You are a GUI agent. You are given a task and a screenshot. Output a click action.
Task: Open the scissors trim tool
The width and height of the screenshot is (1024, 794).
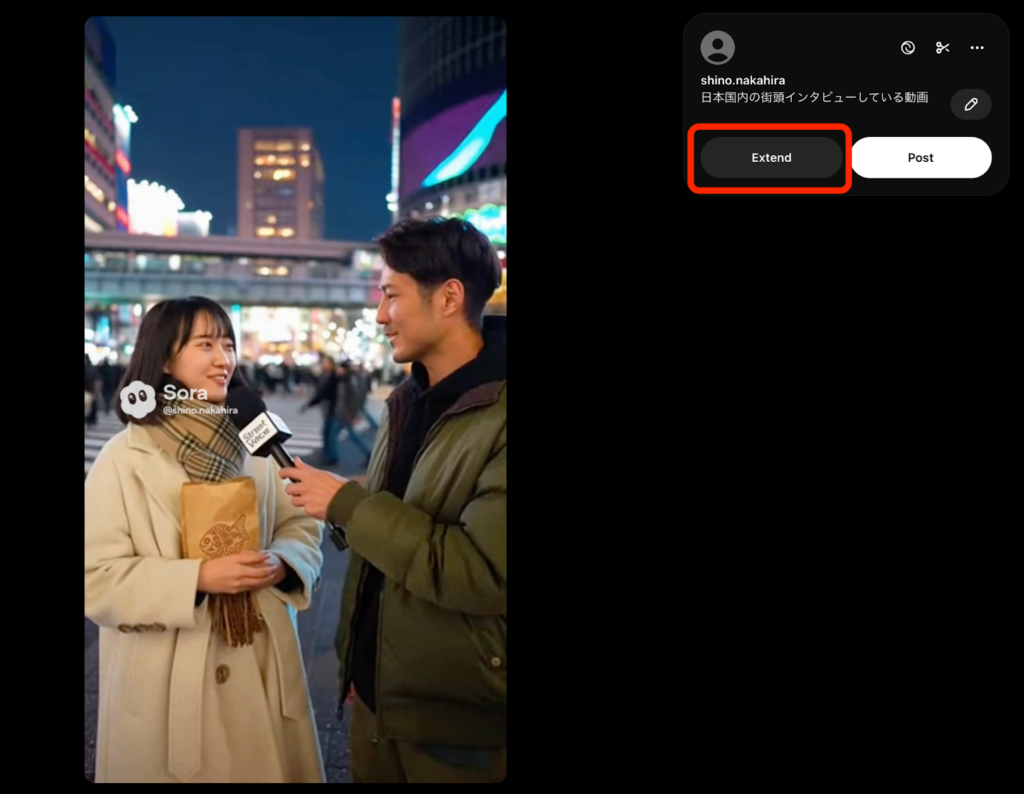pos(942,48)
